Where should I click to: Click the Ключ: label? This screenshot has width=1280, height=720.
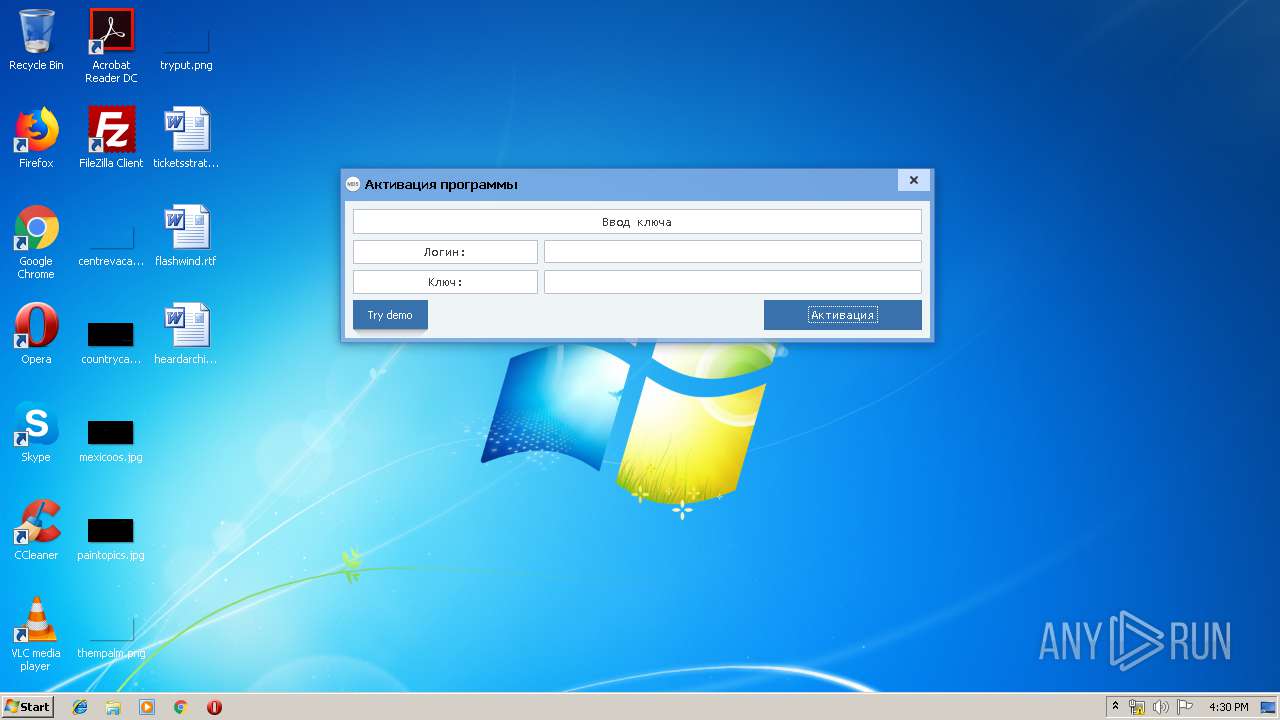445,282
